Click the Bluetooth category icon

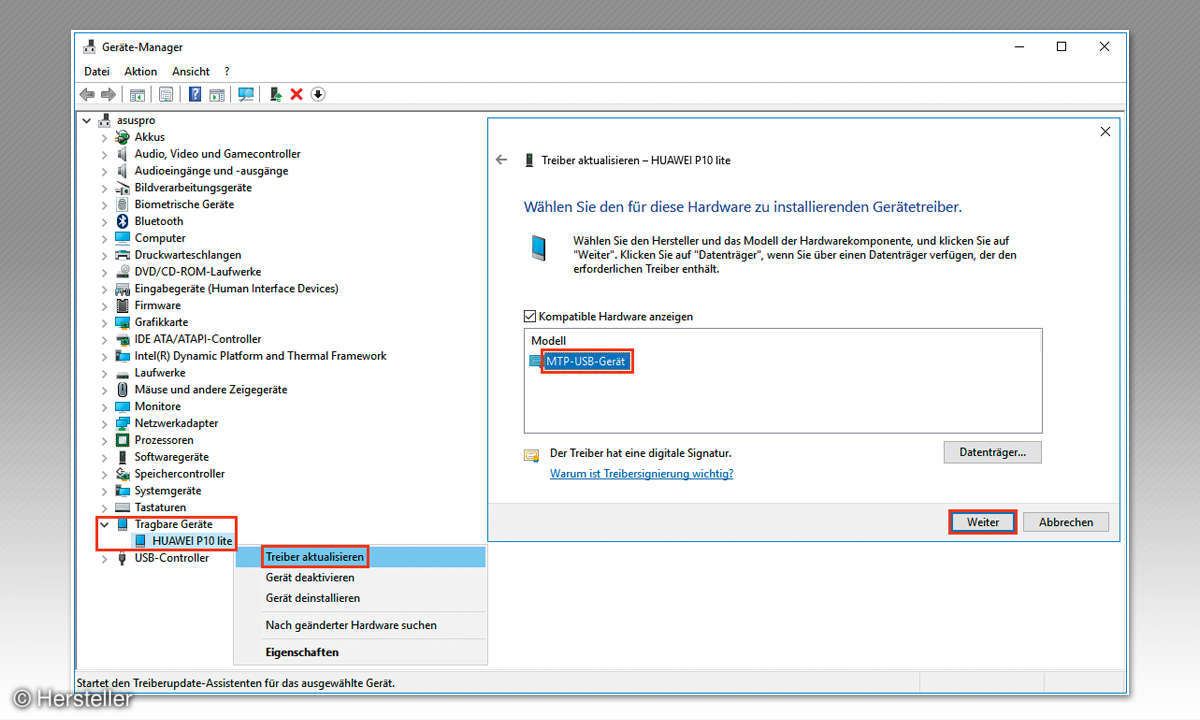(122, 221)
